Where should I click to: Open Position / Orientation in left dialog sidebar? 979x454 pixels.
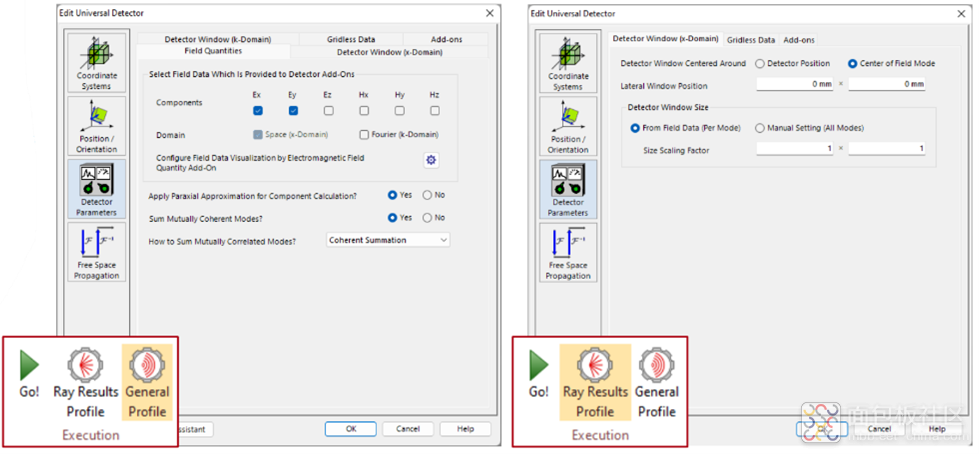(x=97, y=126)
